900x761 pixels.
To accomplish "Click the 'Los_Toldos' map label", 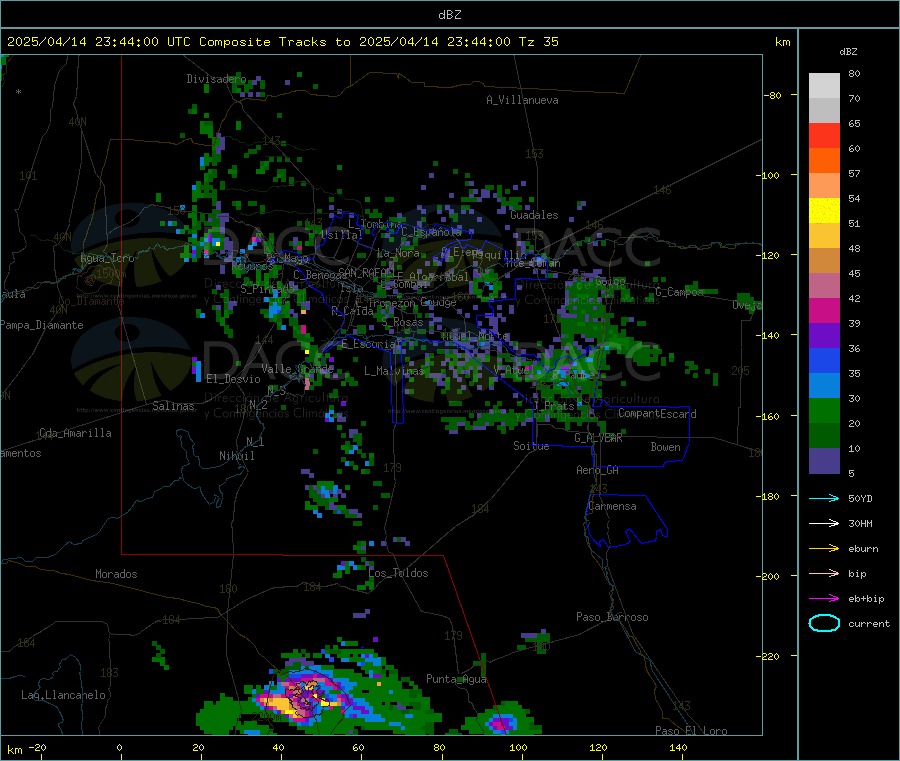I will coord(398,573).
